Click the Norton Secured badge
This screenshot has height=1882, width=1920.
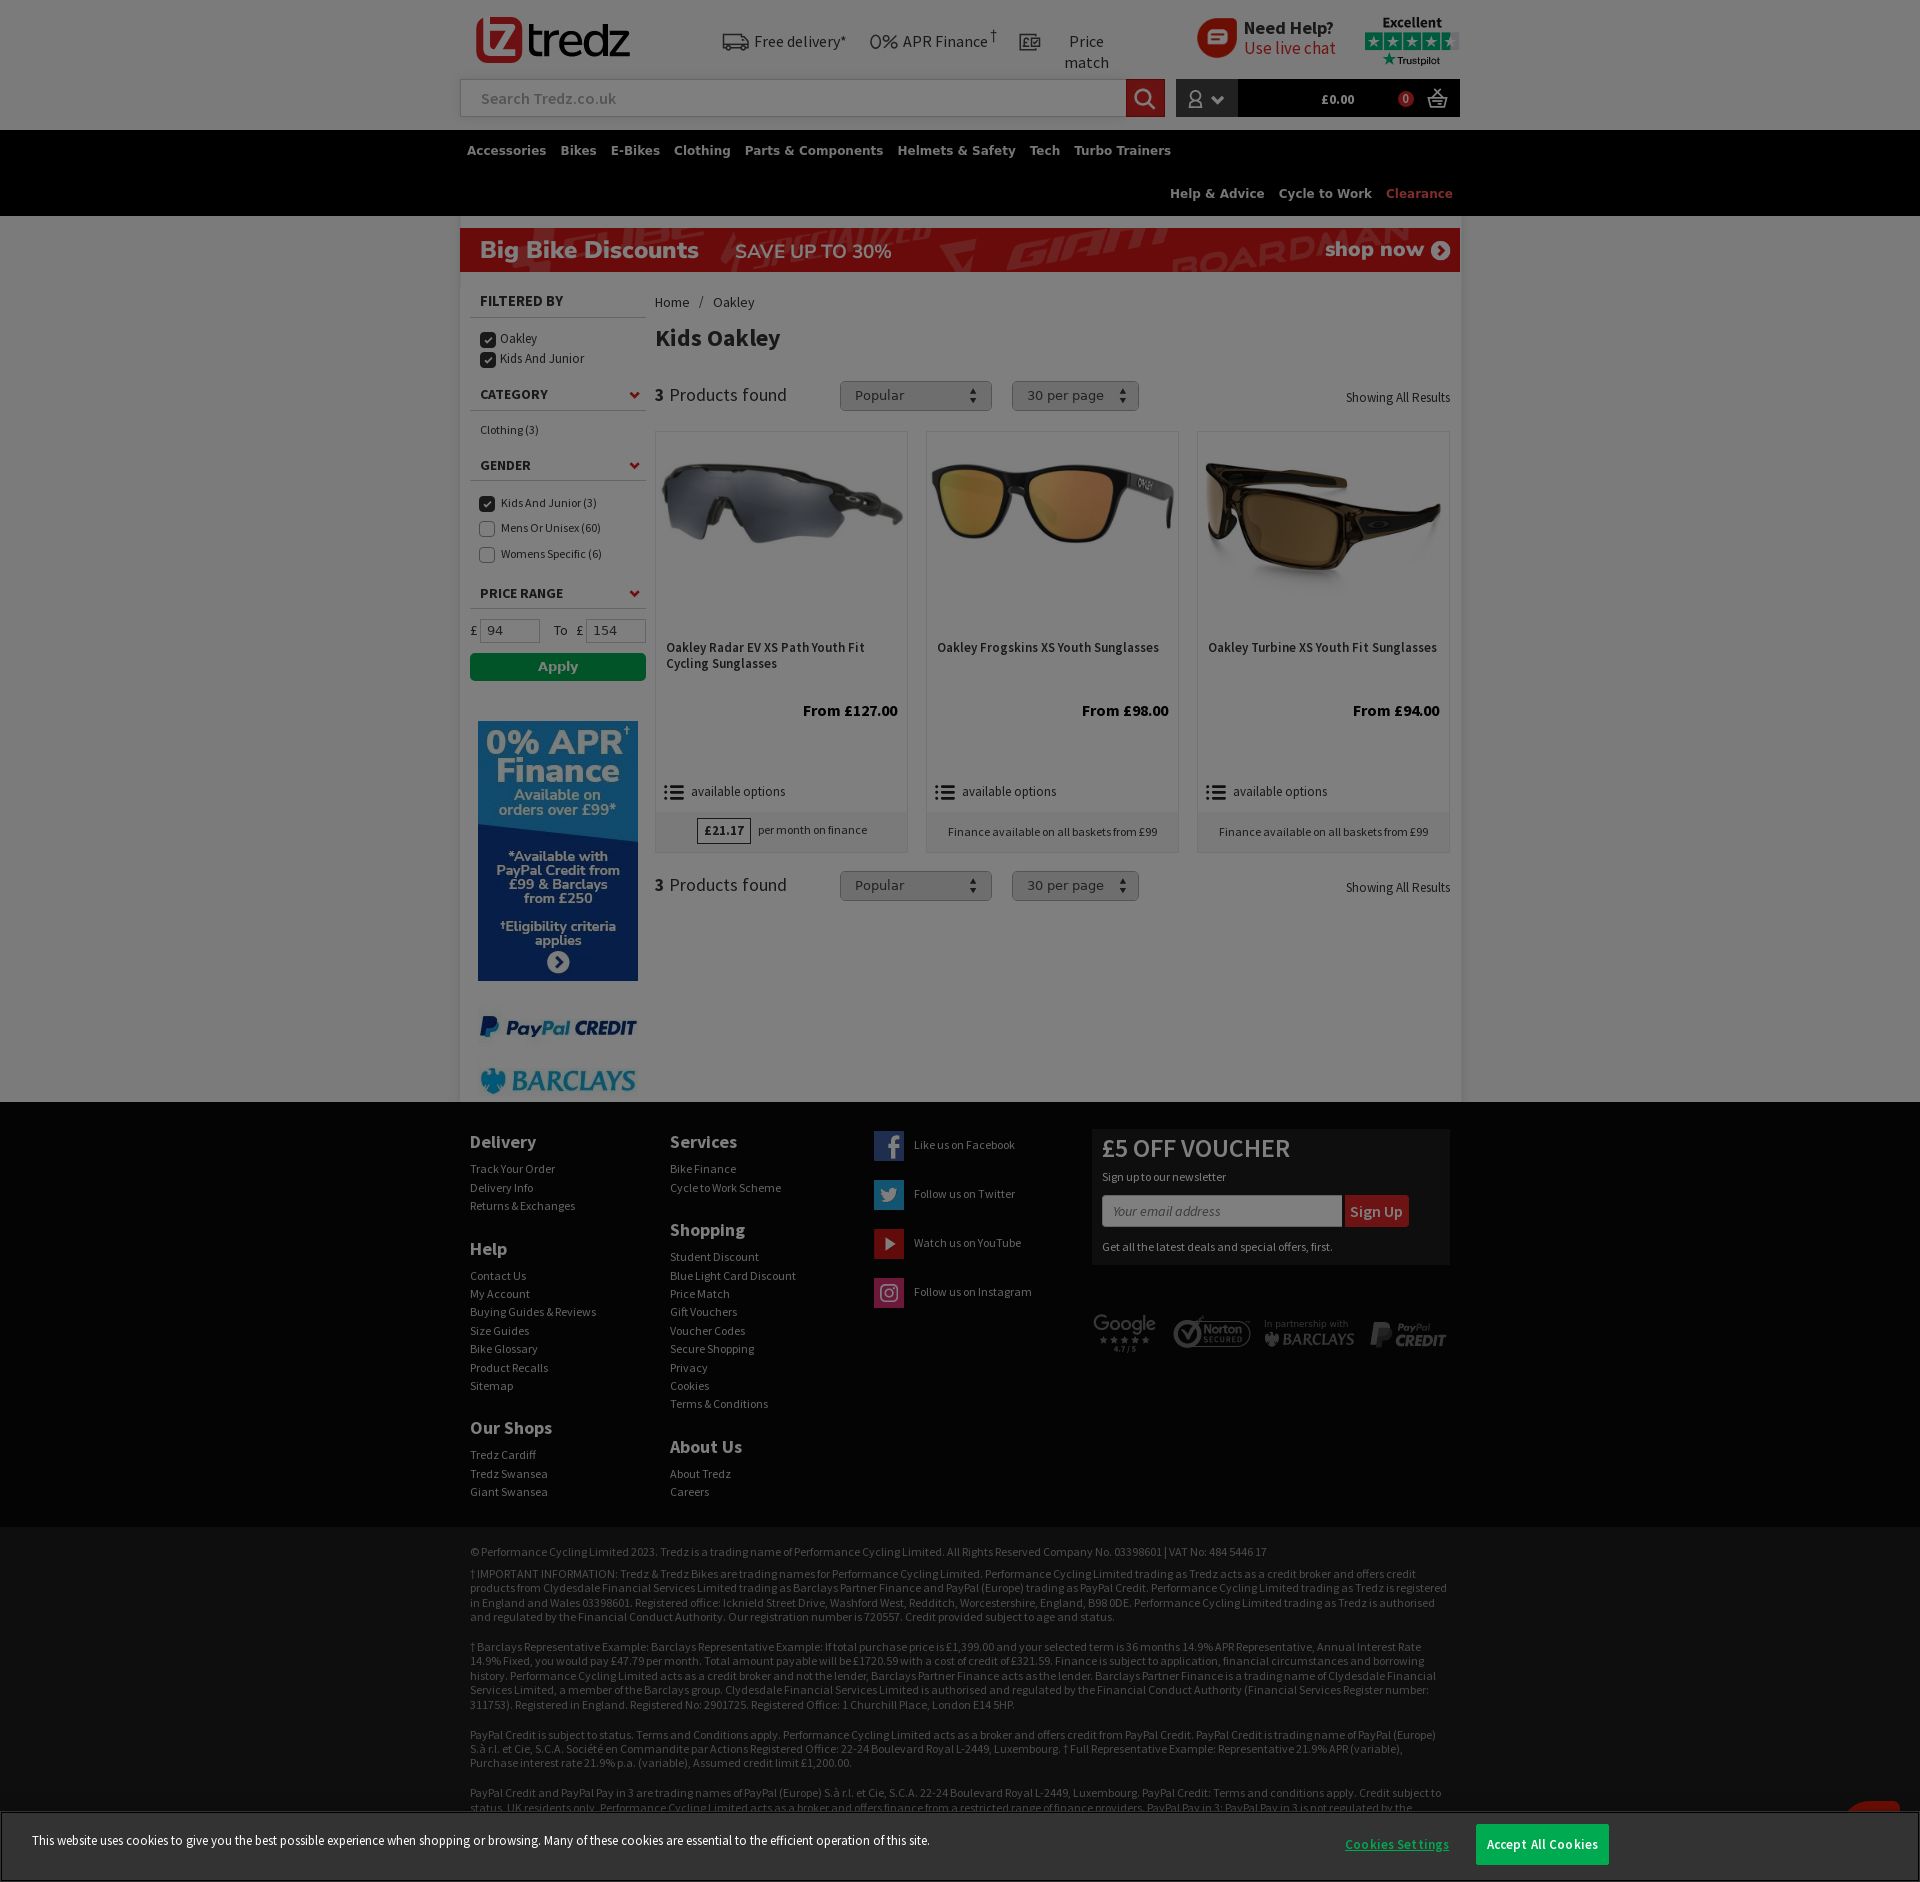coord(1212,1333)
